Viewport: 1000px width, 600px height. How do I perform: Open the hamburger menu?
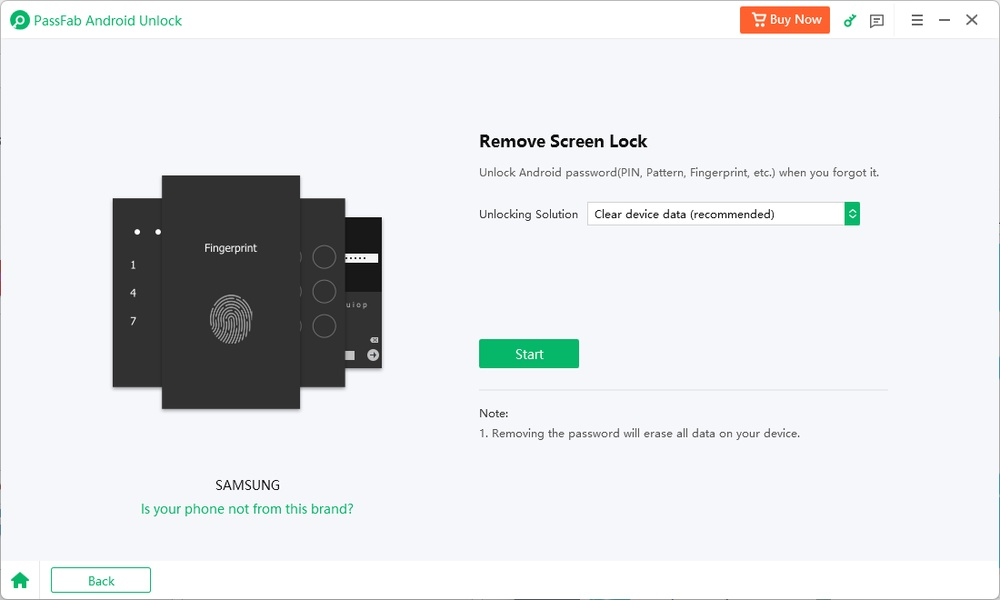pos(917,20)
